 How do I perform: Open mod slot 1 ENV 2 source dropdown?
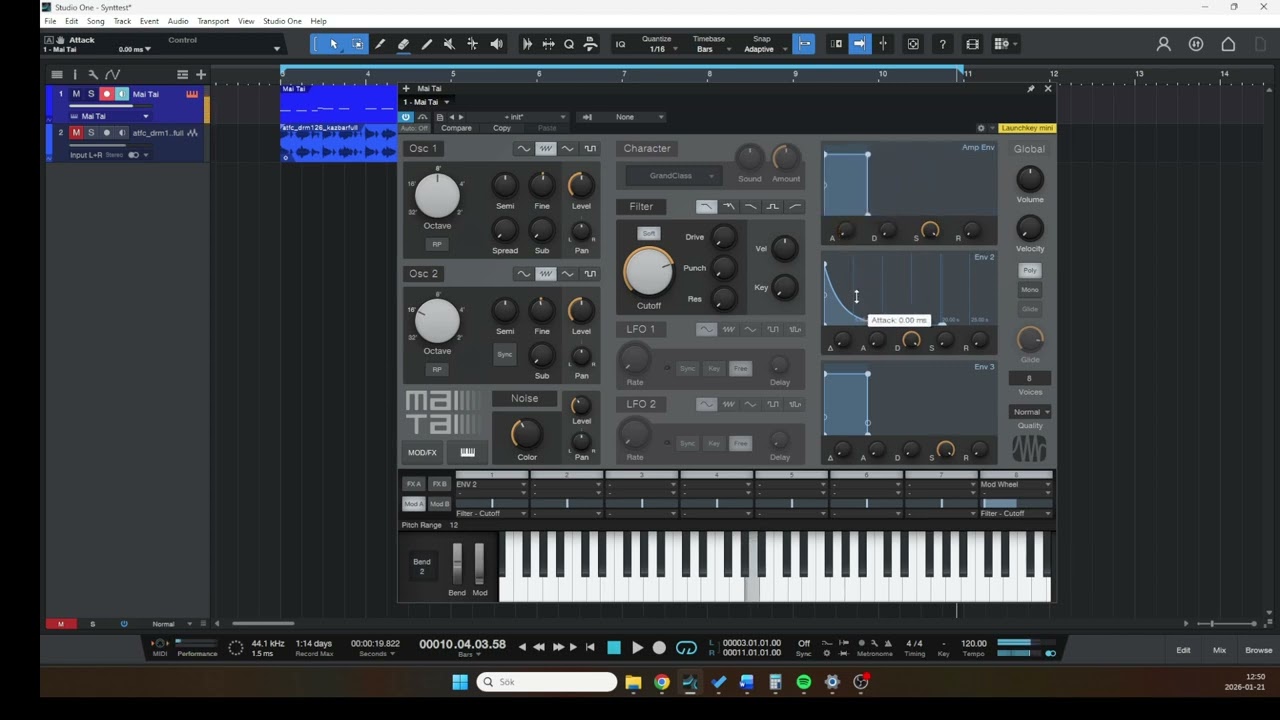click(x=490, y=484)
